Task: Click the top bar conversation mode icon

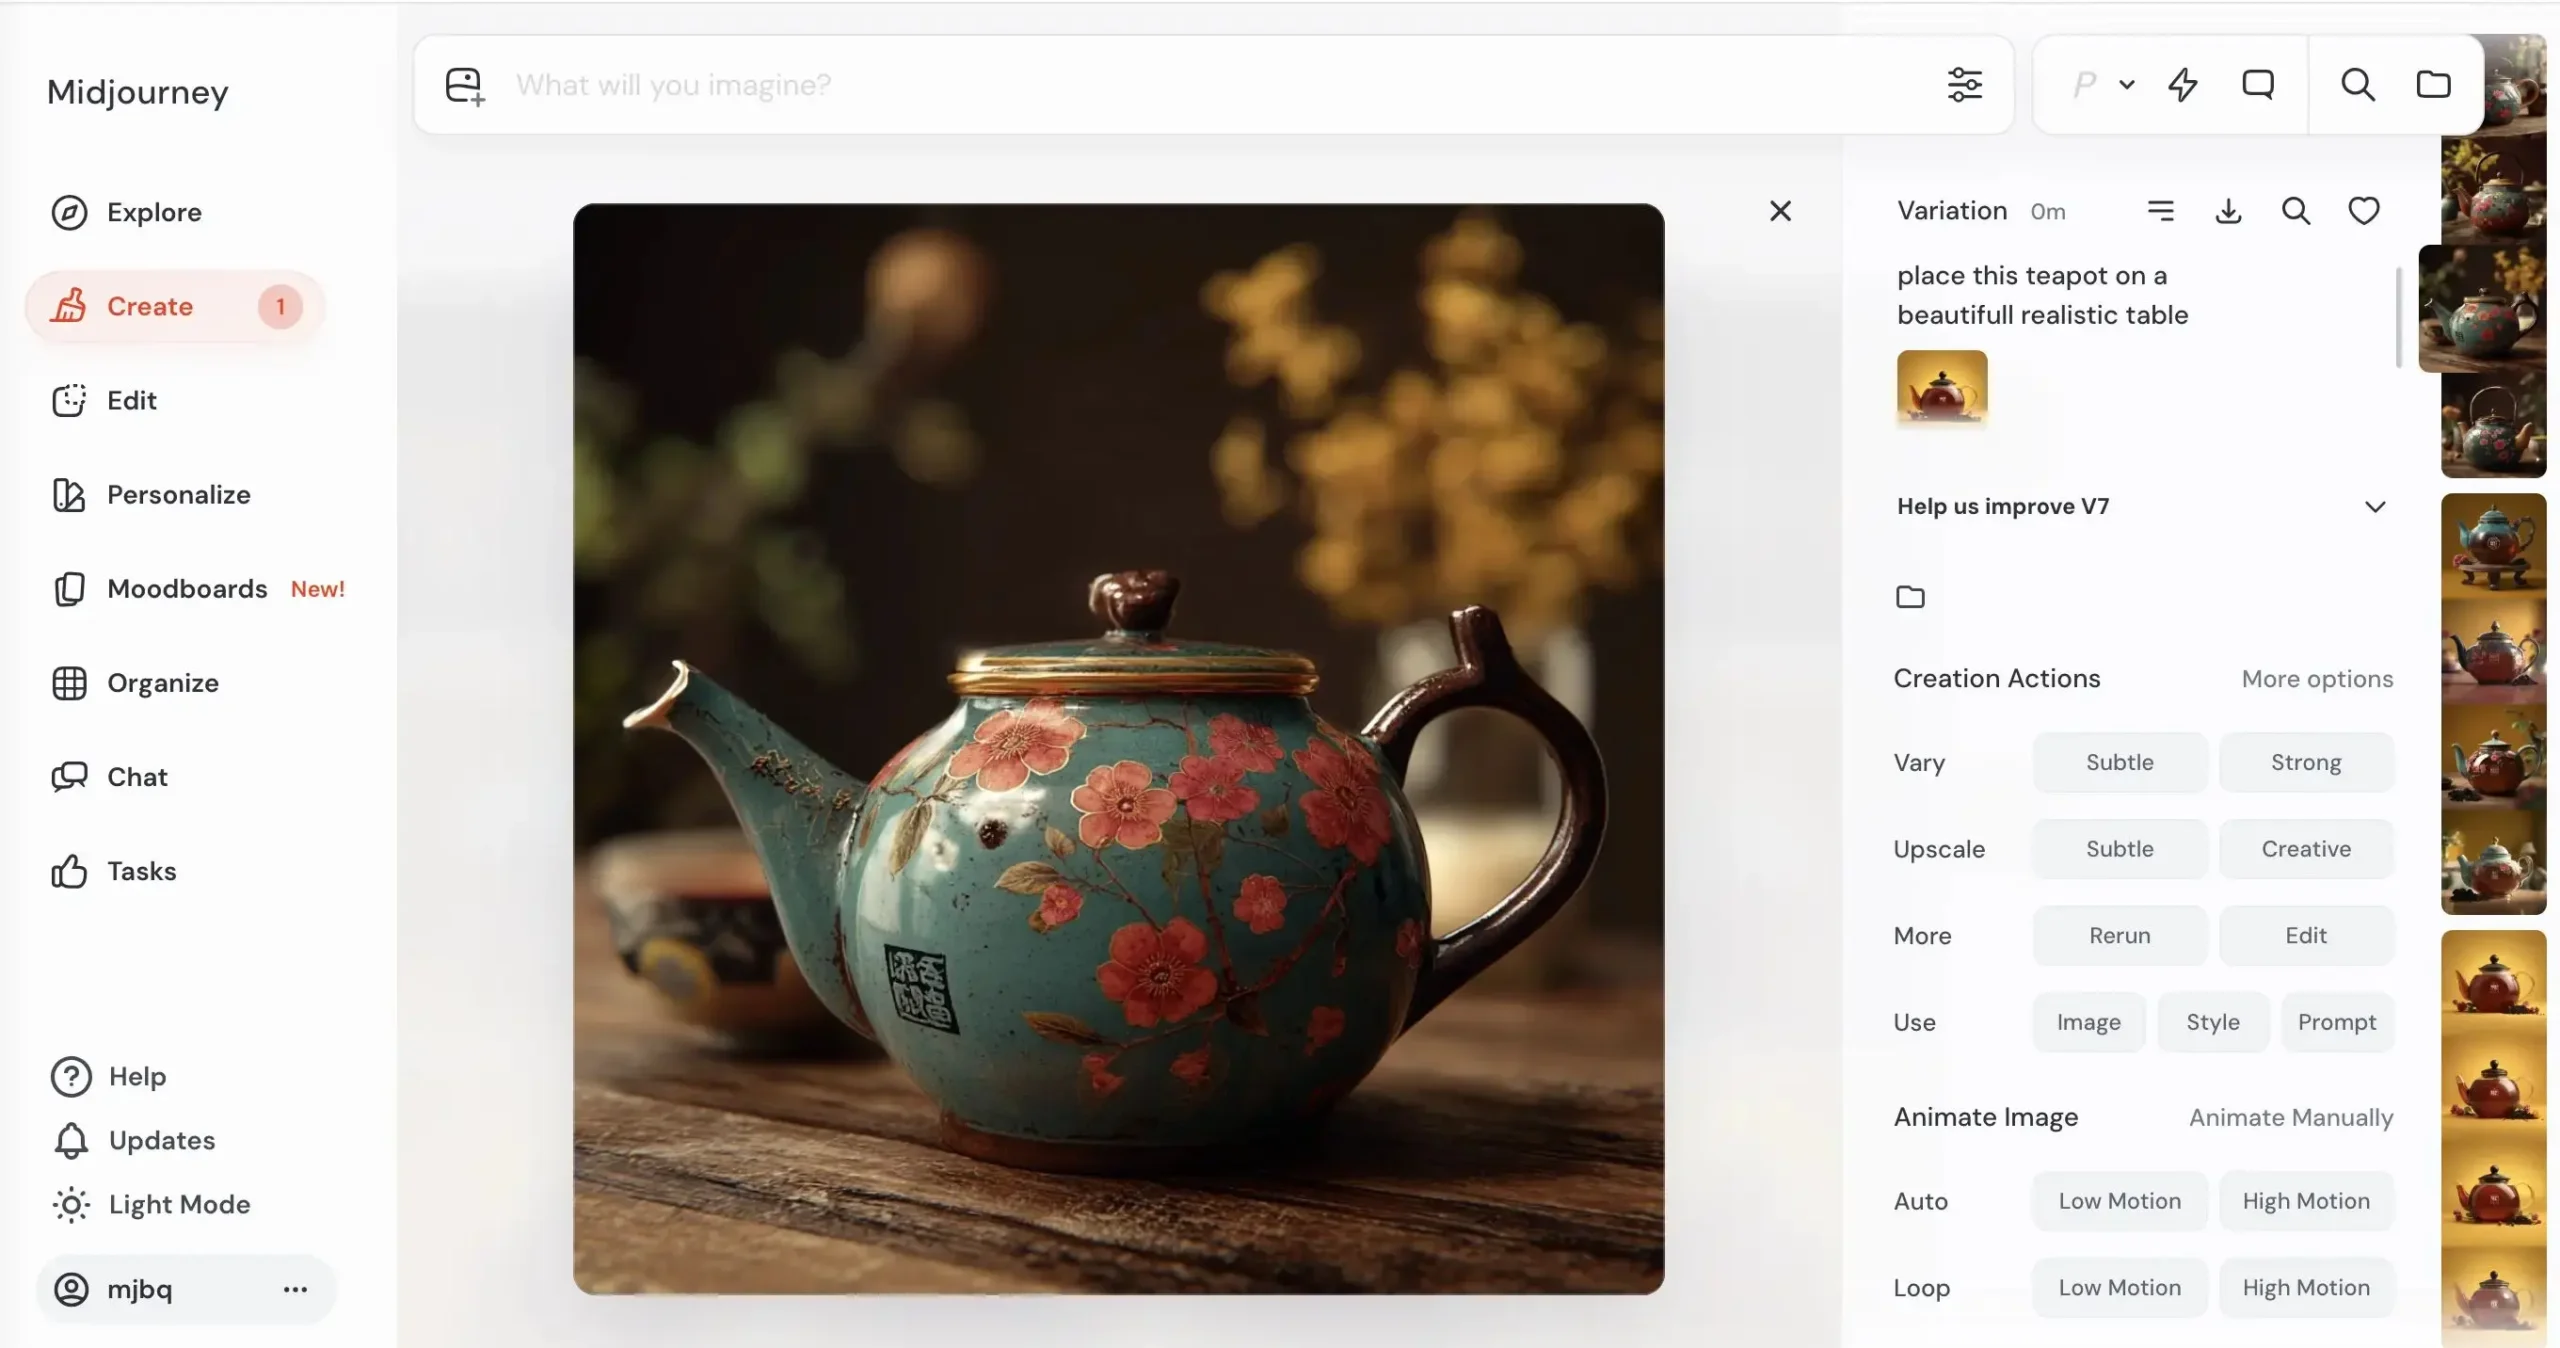Action: (2258, 85)
